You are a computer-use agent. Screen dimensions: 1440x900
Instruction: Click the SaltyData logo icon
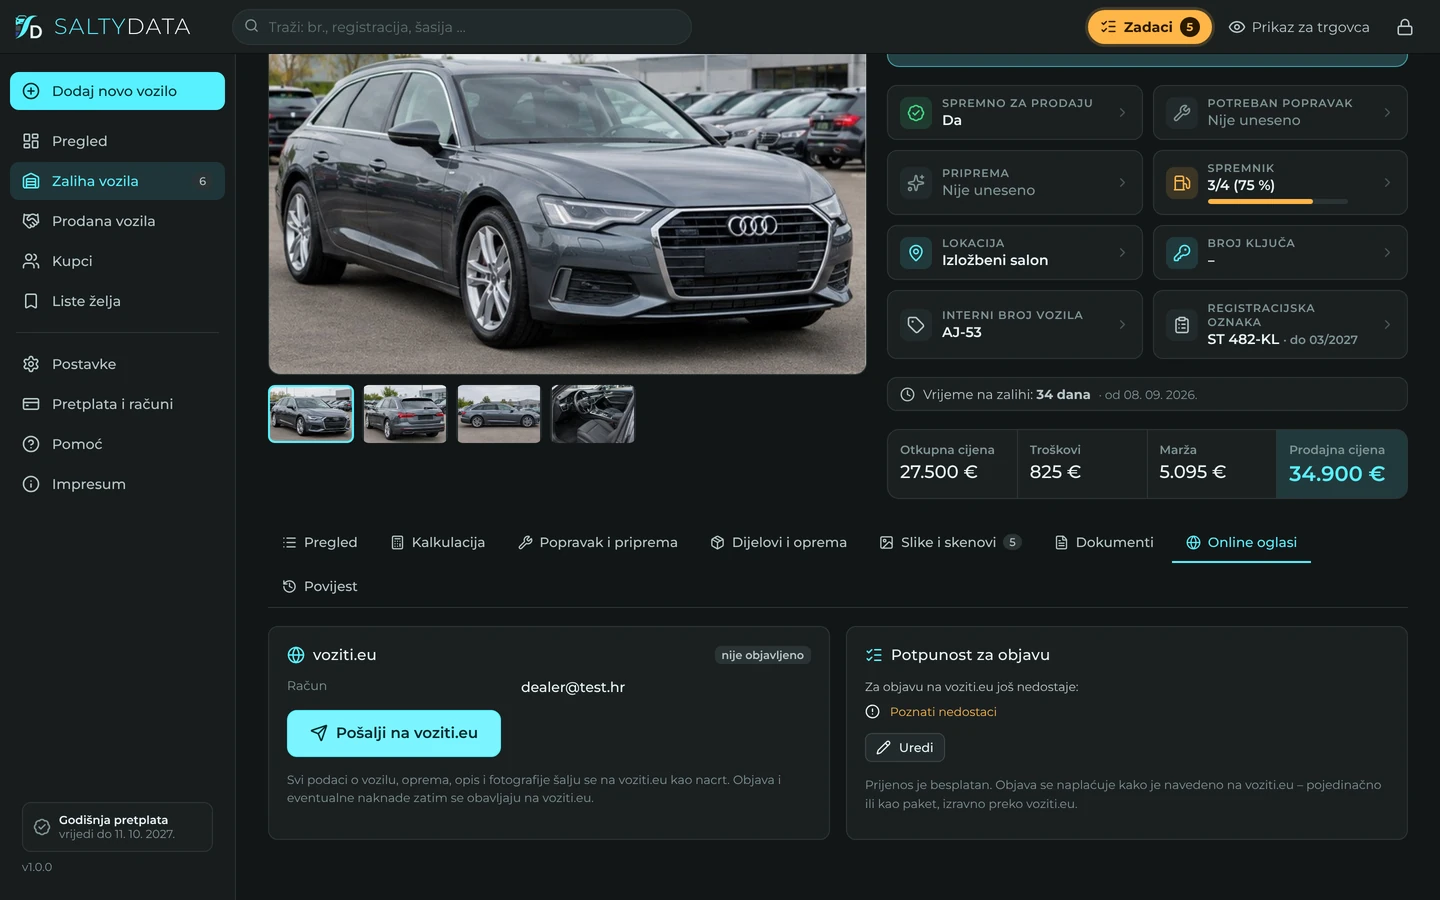[28, 27]
